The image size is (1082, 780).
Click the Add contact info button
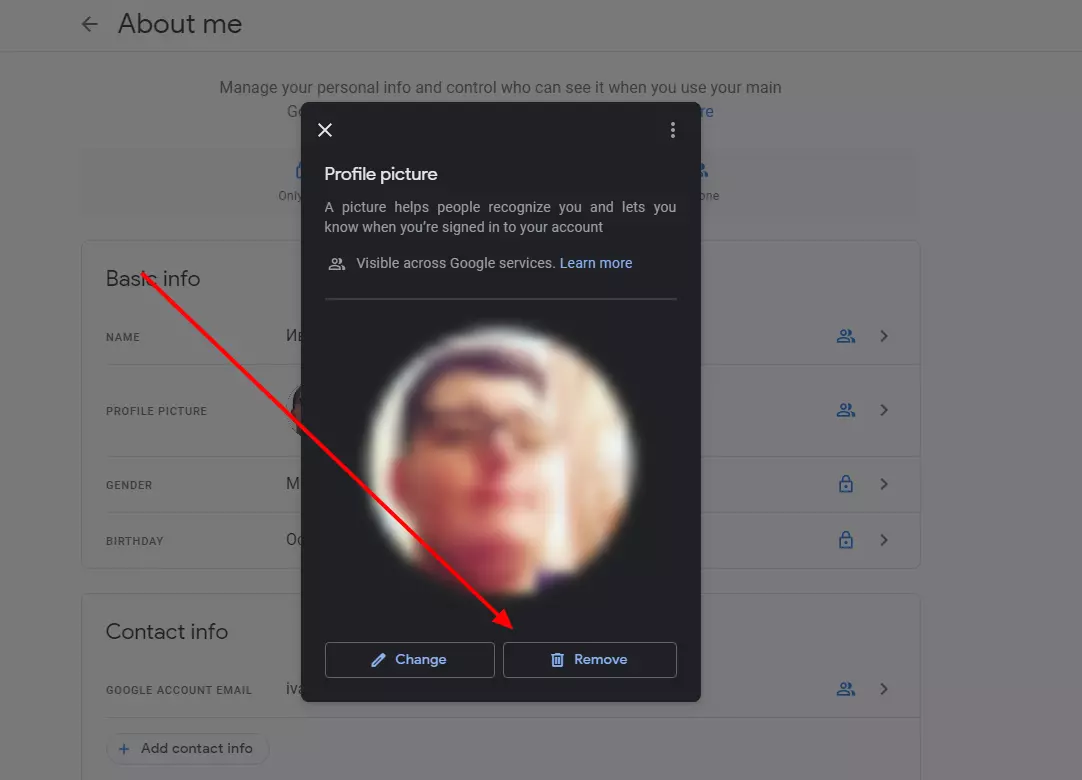(187, 748)
